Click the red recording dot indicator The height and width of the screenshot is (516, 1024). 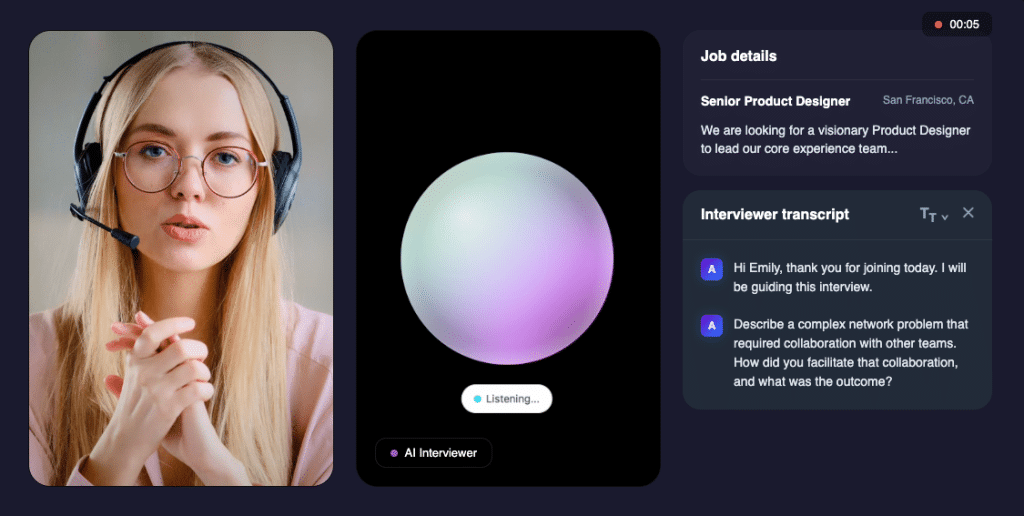click(x=938, y=25)
